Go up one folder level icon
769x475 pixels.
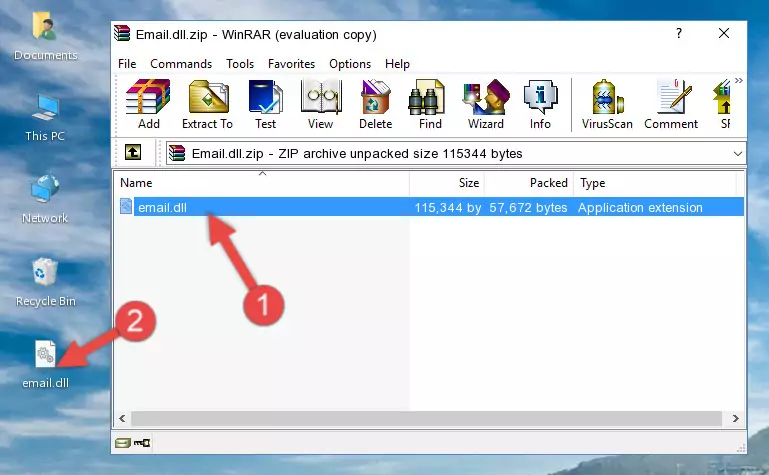coord(133,152)
